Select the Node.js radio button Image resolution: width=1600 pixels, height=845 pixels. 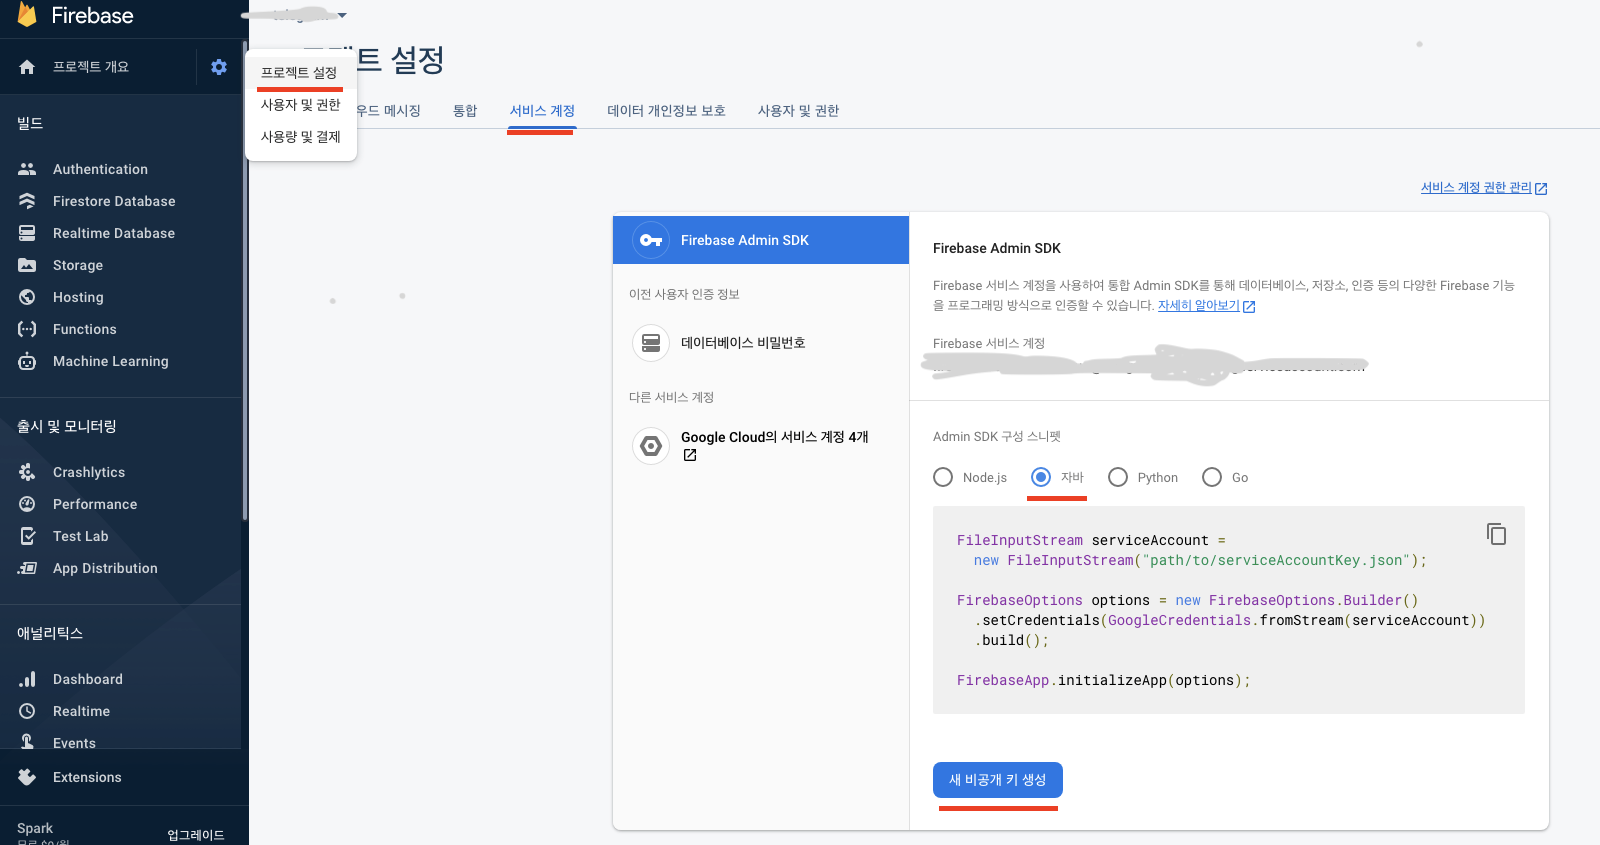(943, 477)
